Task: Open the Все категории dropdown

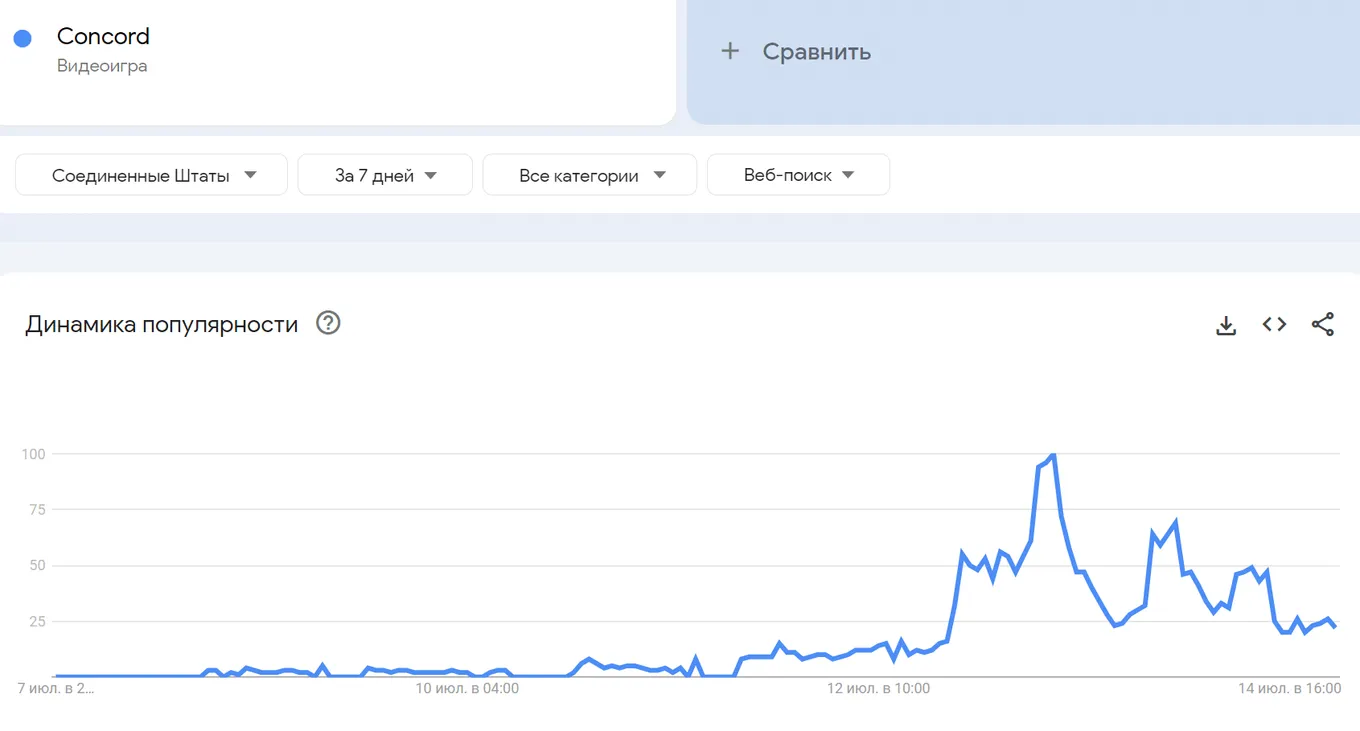Action: click(590, 175)
